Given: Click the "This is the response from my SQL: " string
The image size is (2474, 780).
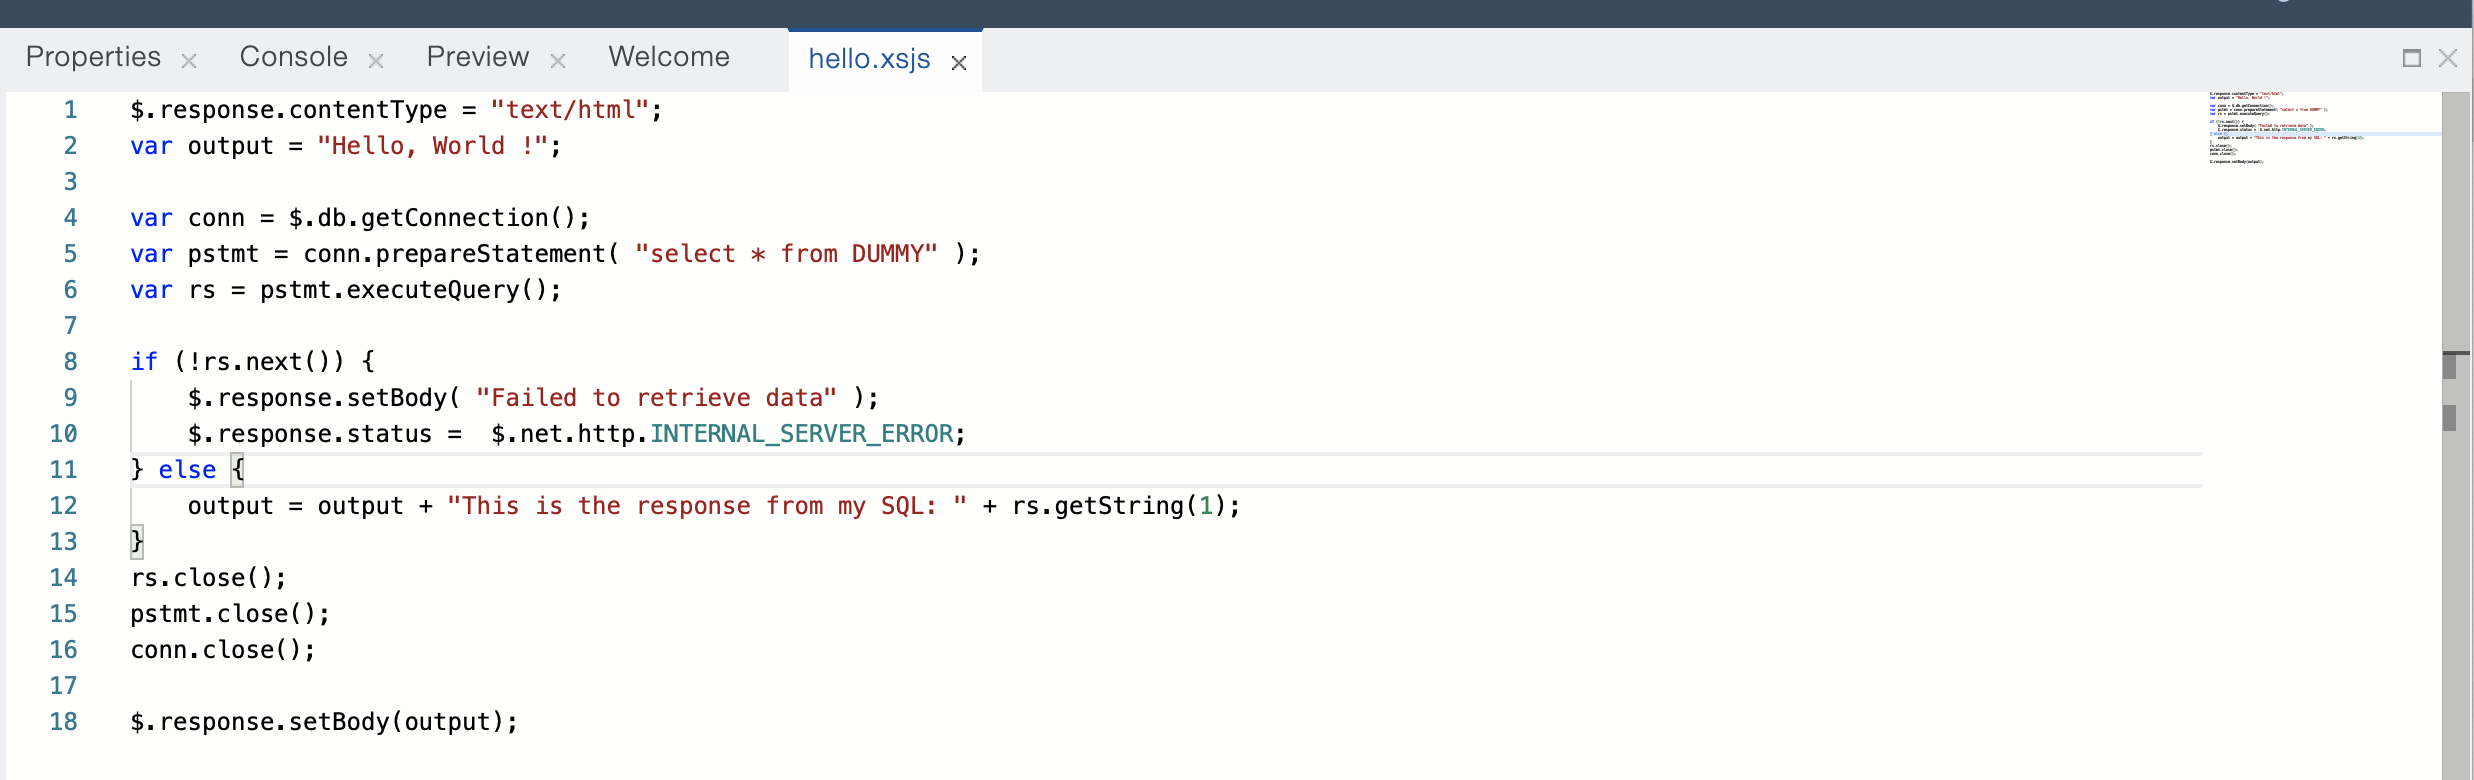Looking at the screenshot, I should [707, 506].
